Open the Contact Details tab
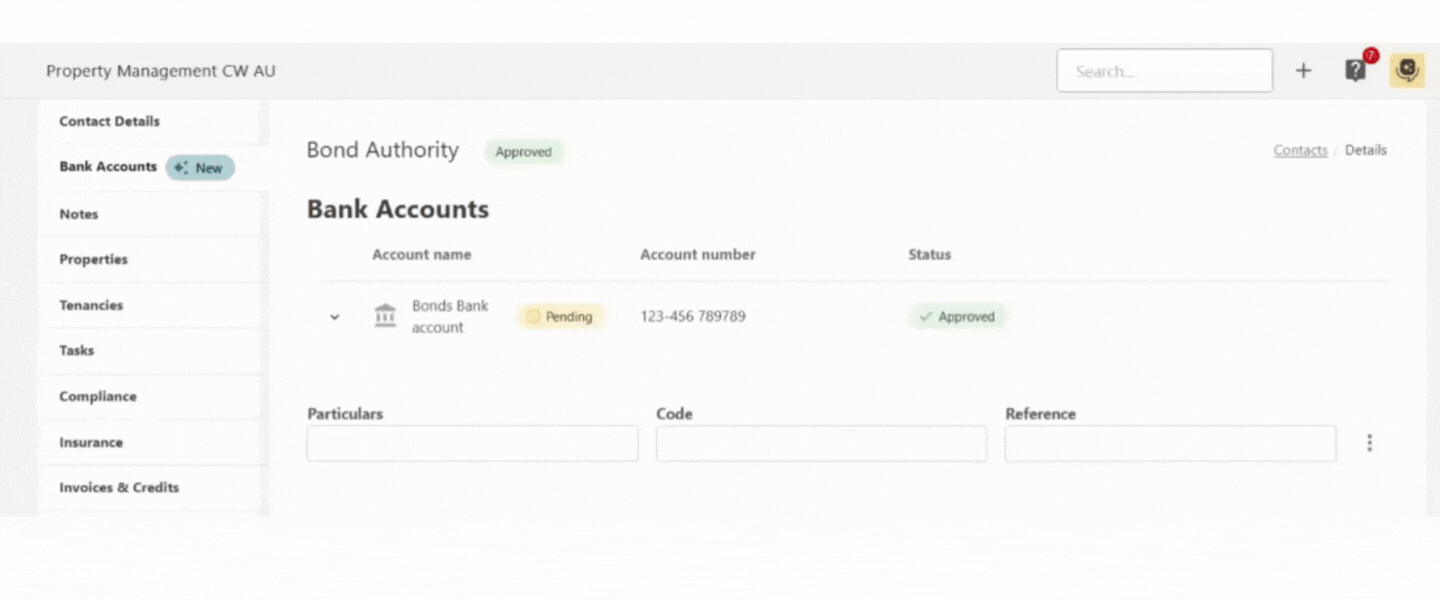 [x=109, y=121]
